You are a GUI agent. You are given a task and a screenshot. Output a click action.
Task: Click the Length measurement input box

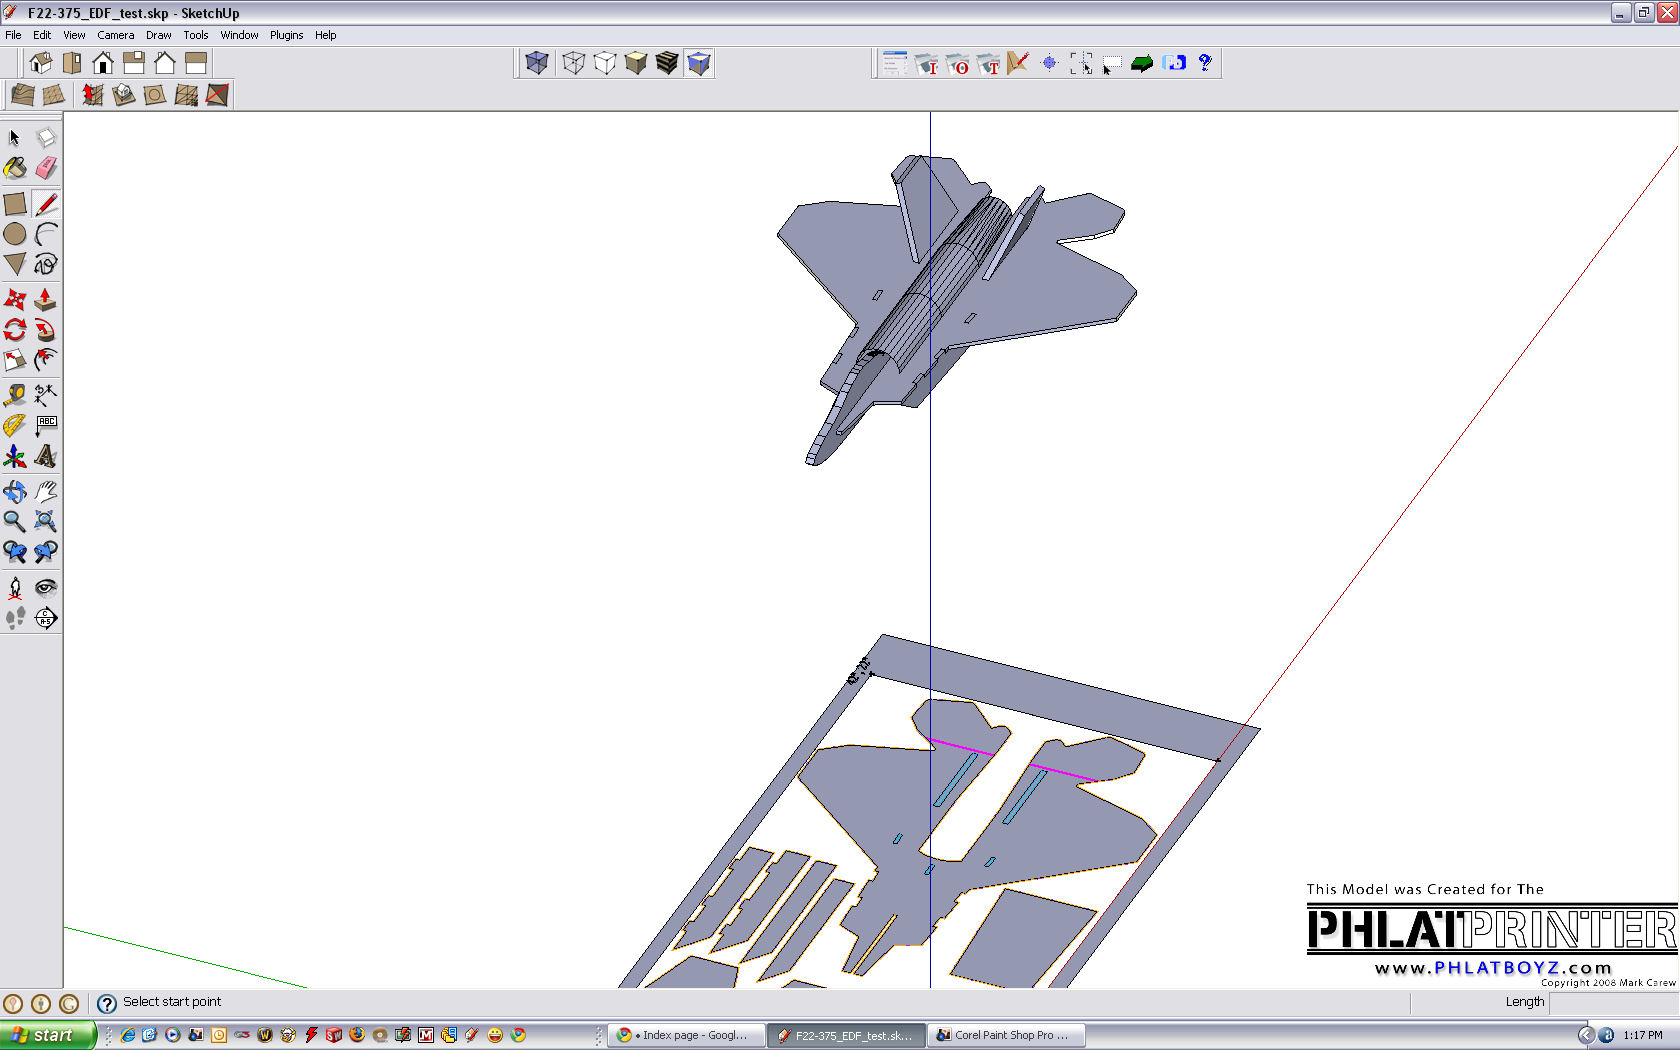[1612, 1002]
